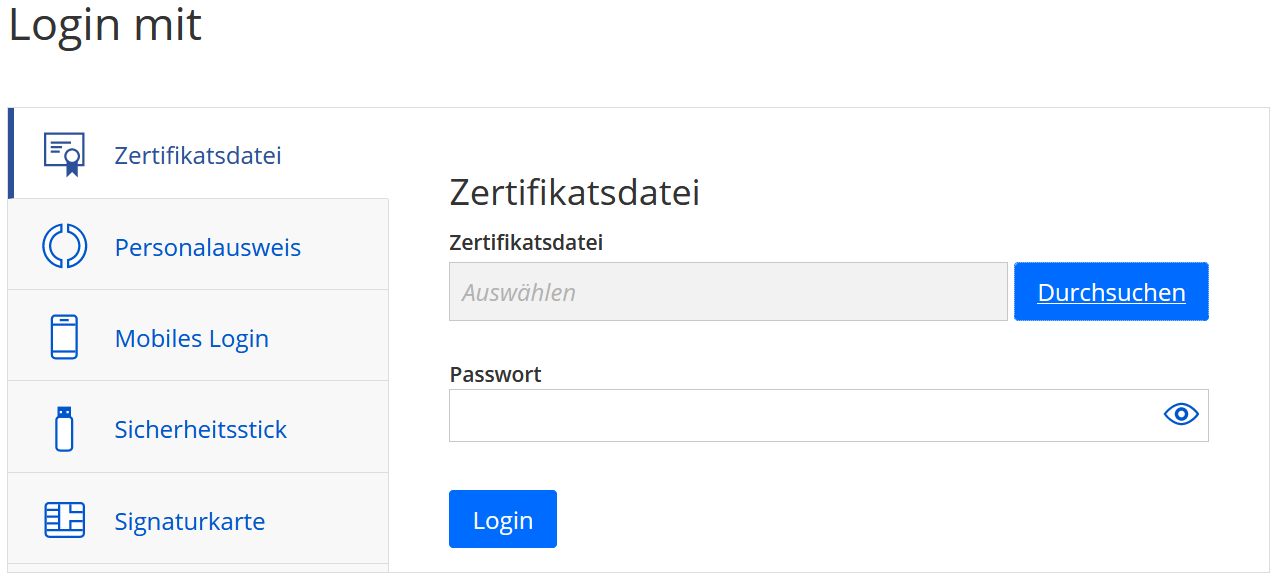The height and width of the screenshot is (576, 1275).
Task: Click the USB stick icon beside Sicherheitsstick
Action: click(x=63, y=427)
